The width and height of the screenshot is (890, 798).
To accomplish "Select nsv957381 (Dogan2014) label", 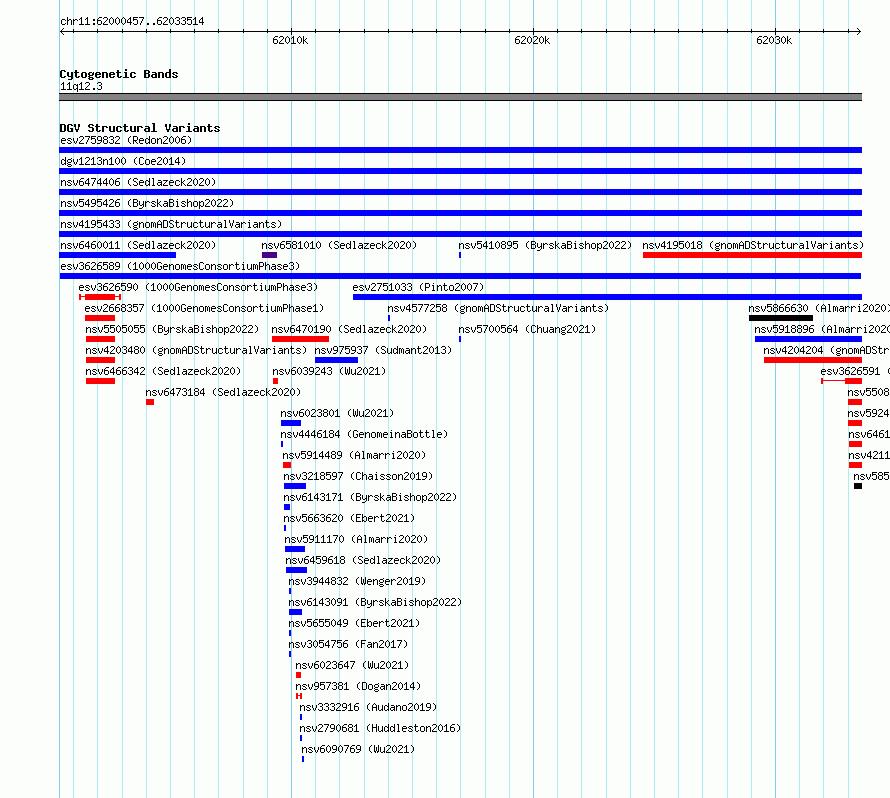I will click(358, 686).
